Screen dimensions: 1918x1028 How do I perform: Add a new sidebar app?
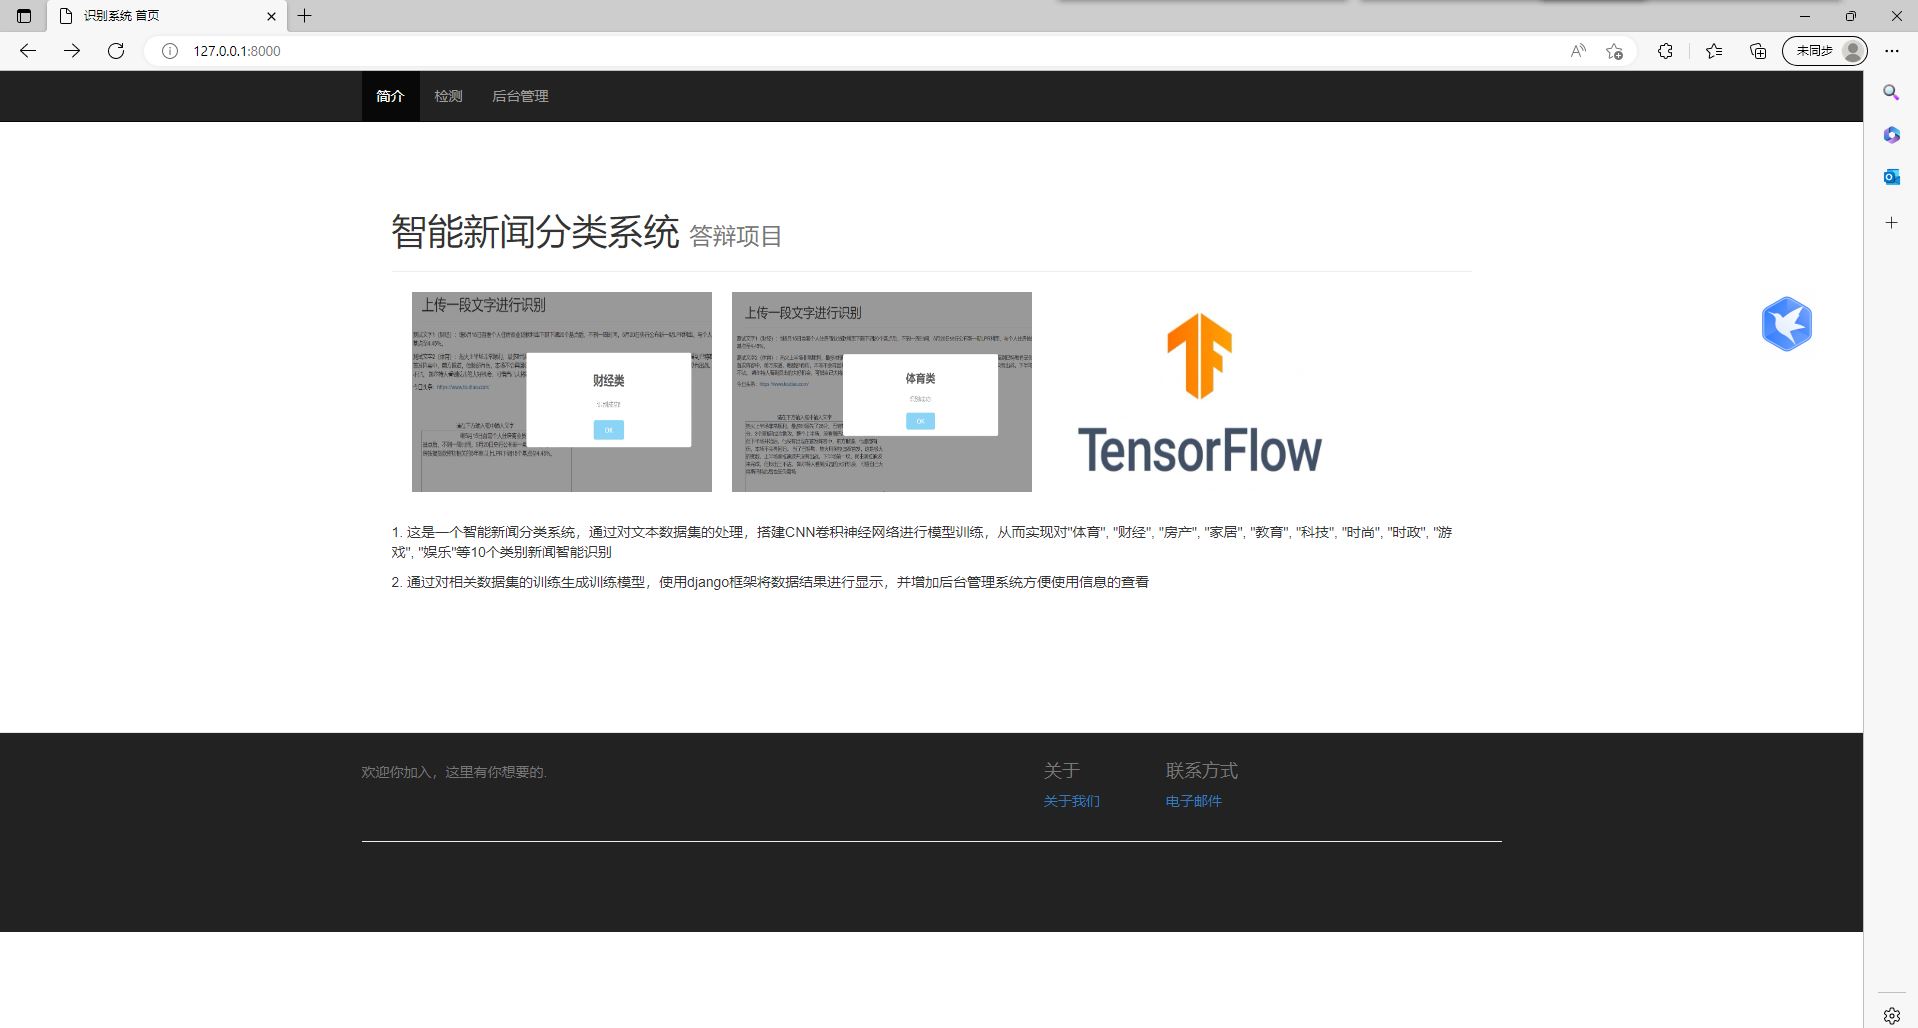(1891, 222)
